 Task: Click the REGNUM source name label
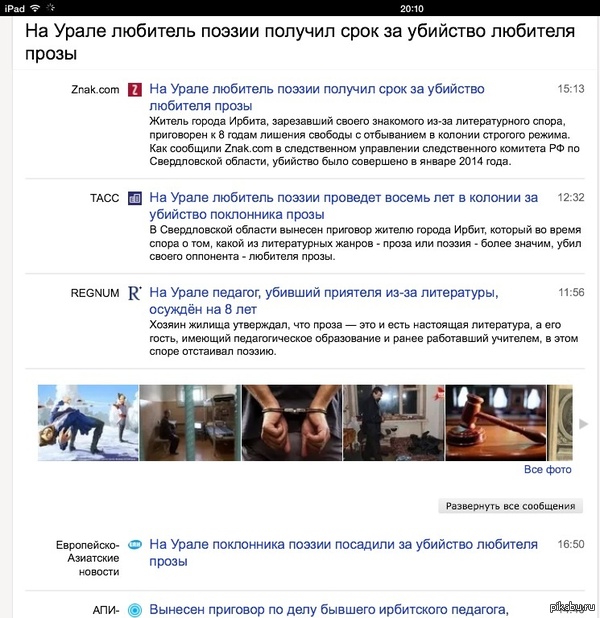pyautogui.click(x=95, y=293)
